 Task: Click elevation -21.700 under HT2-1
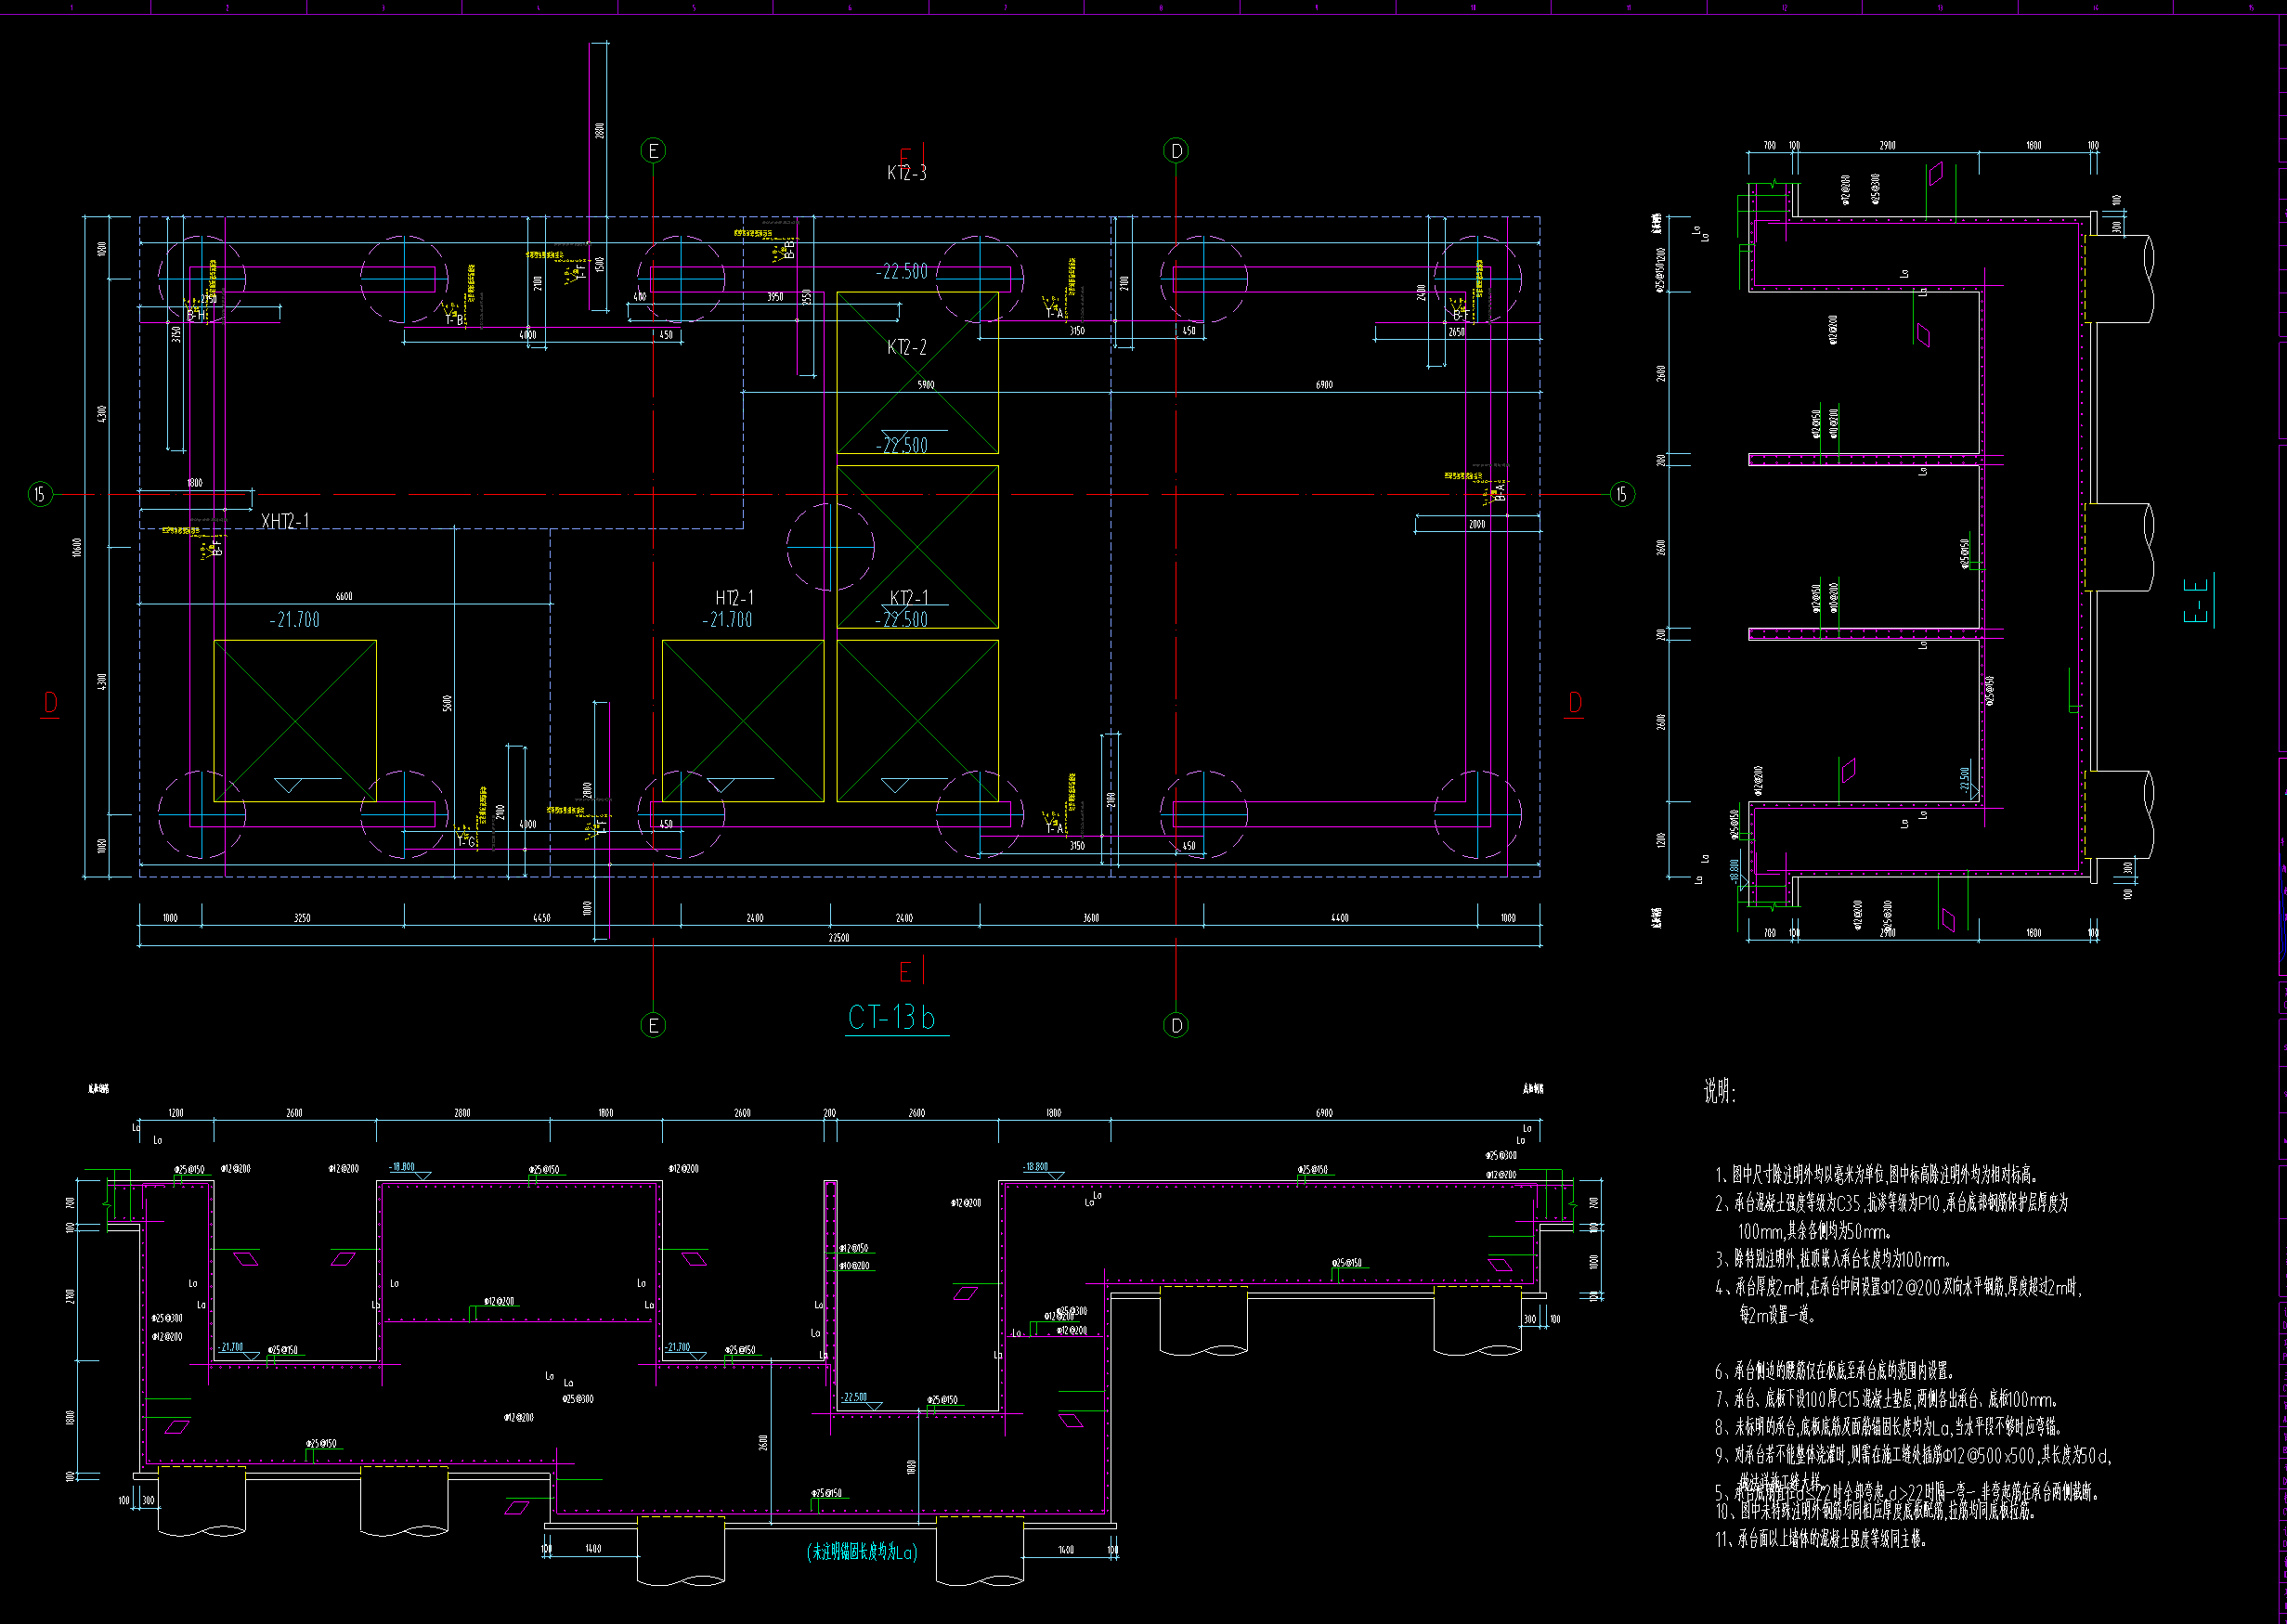[727, 620]
